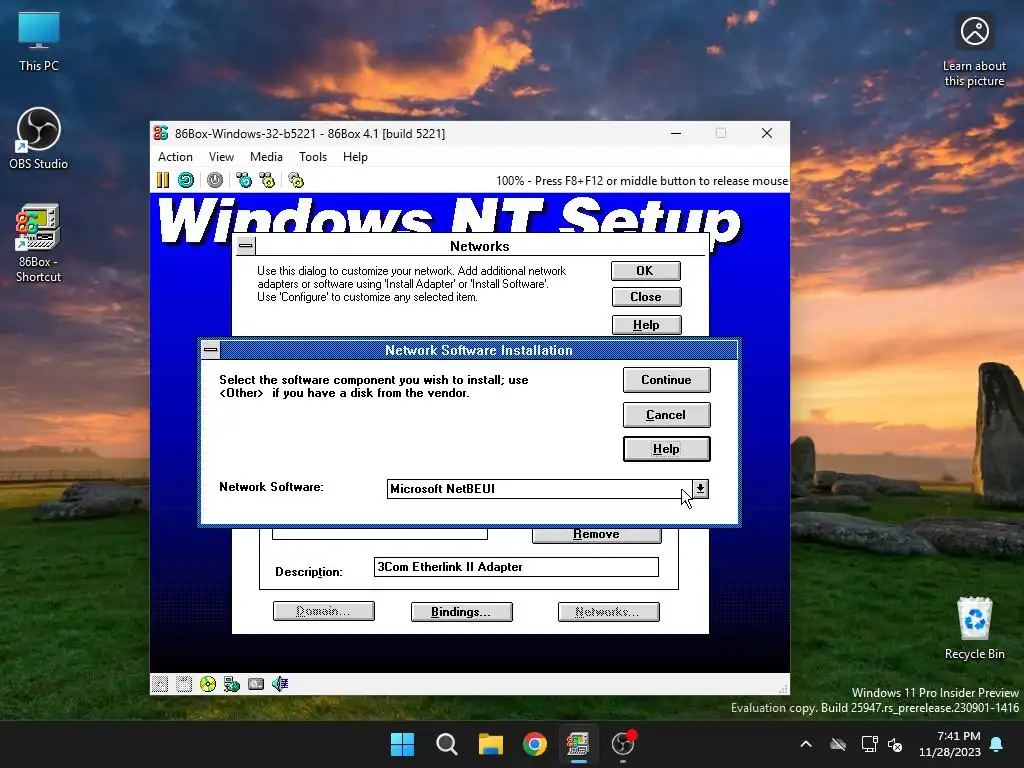Open OBS Studio desktop shortcut
The width and height of the screenshot is (1024, 768).
pos(39,138)
